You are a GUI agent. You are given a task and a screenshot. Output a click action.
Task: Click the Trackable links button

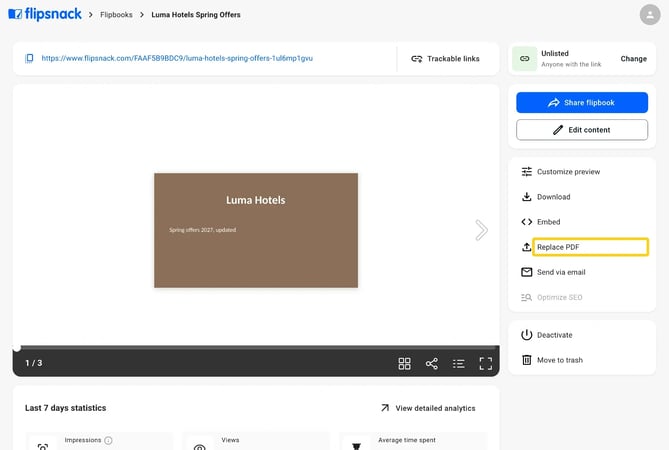pos(445,59)
